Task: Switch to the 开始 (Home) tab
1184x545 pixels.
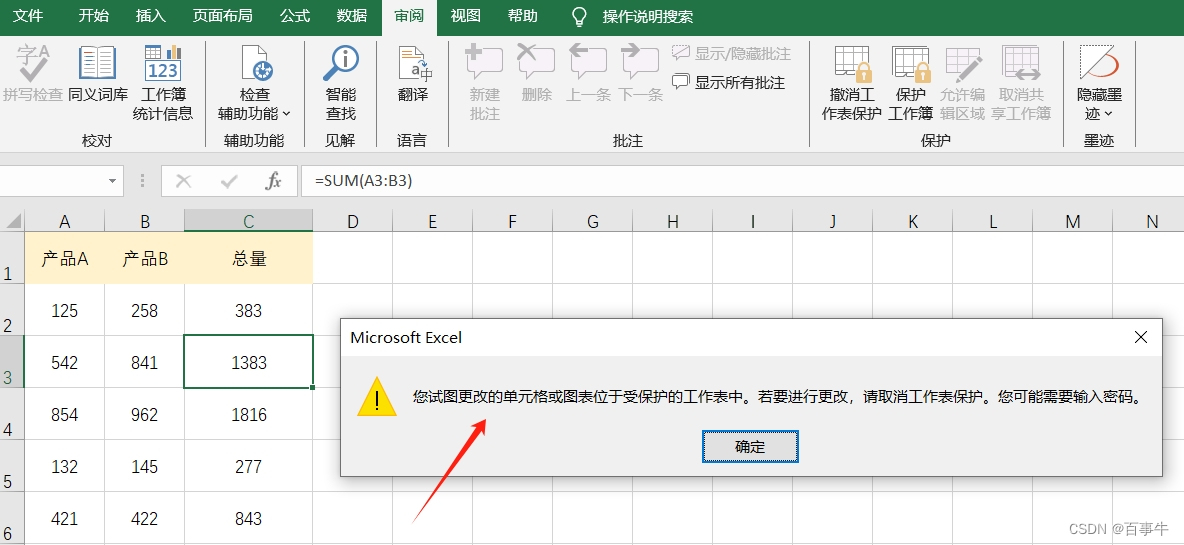Action: coord(94,16)
